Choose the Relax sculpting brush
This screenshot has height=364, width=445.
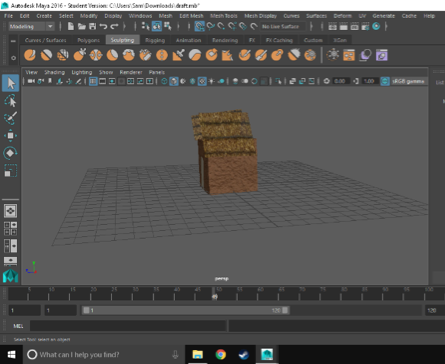63,55
